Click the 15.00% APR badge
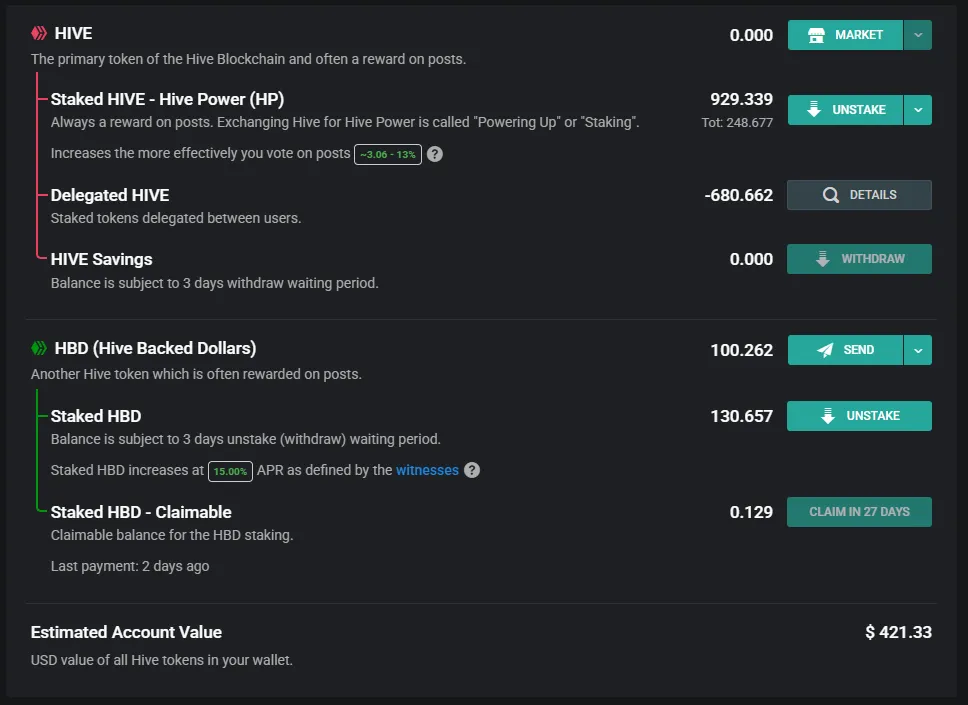This screenshot has width=968, height=705. click(230, 471)
